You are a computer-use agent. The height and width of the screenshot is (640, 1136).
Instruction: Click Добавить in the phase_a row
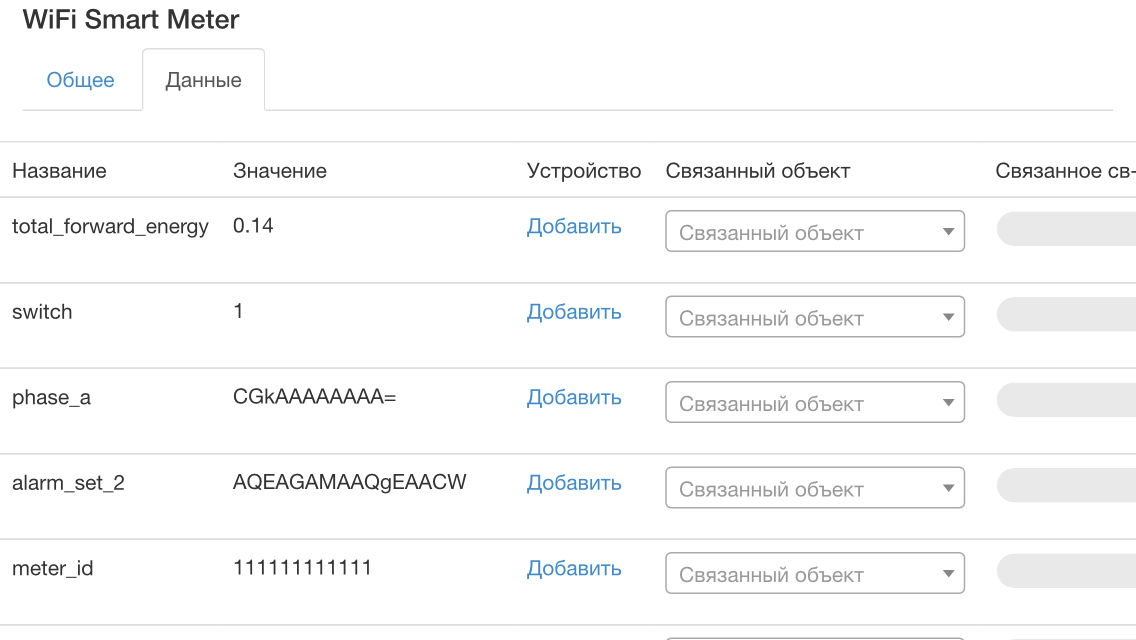pyautogui.click(x=573, y=398)
